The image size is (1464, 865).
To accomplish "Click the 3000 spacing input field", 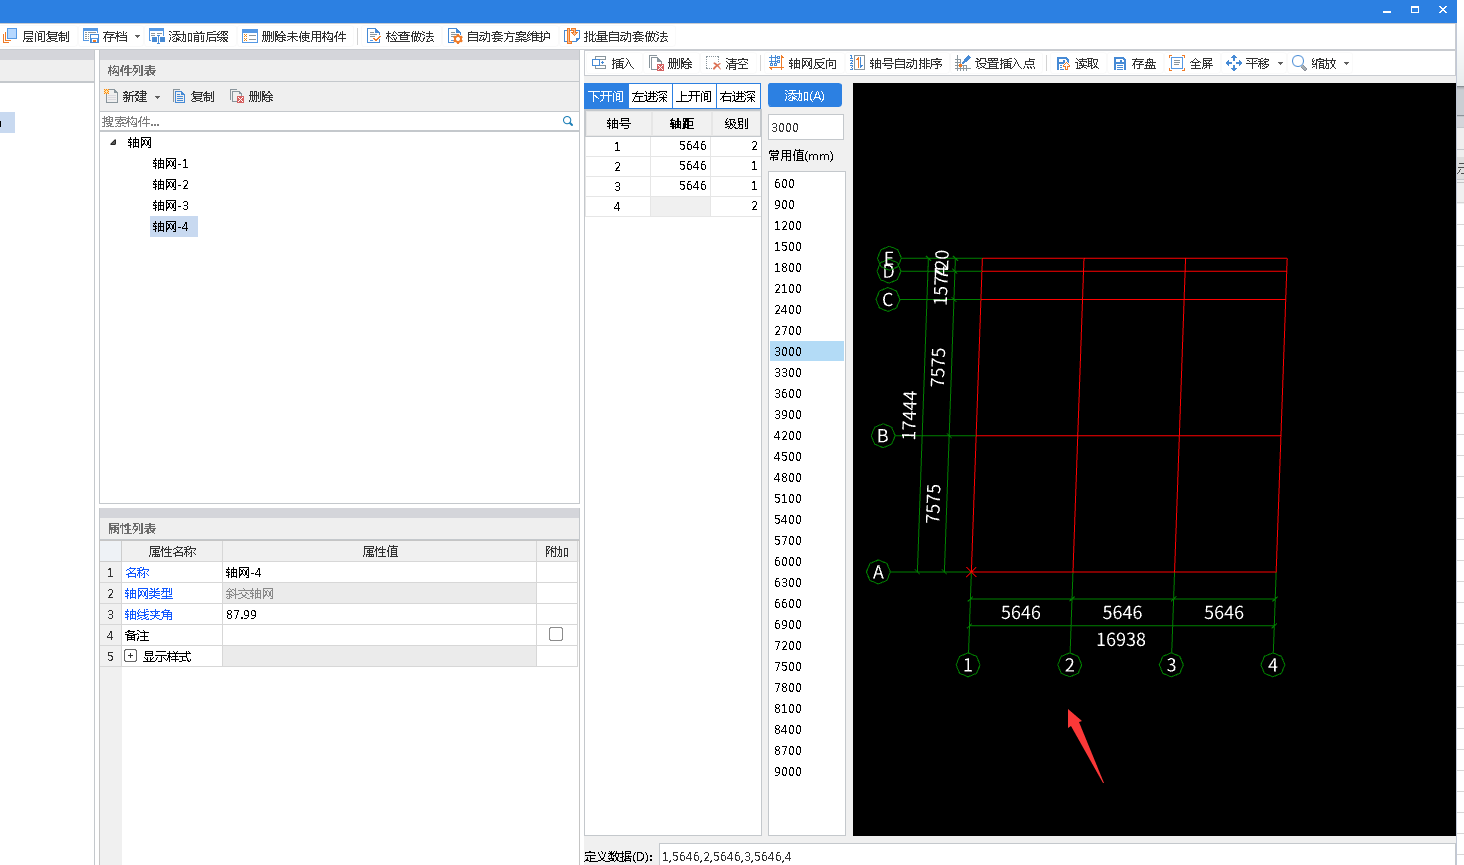I will pyautogui.click(x=806, y=127).
